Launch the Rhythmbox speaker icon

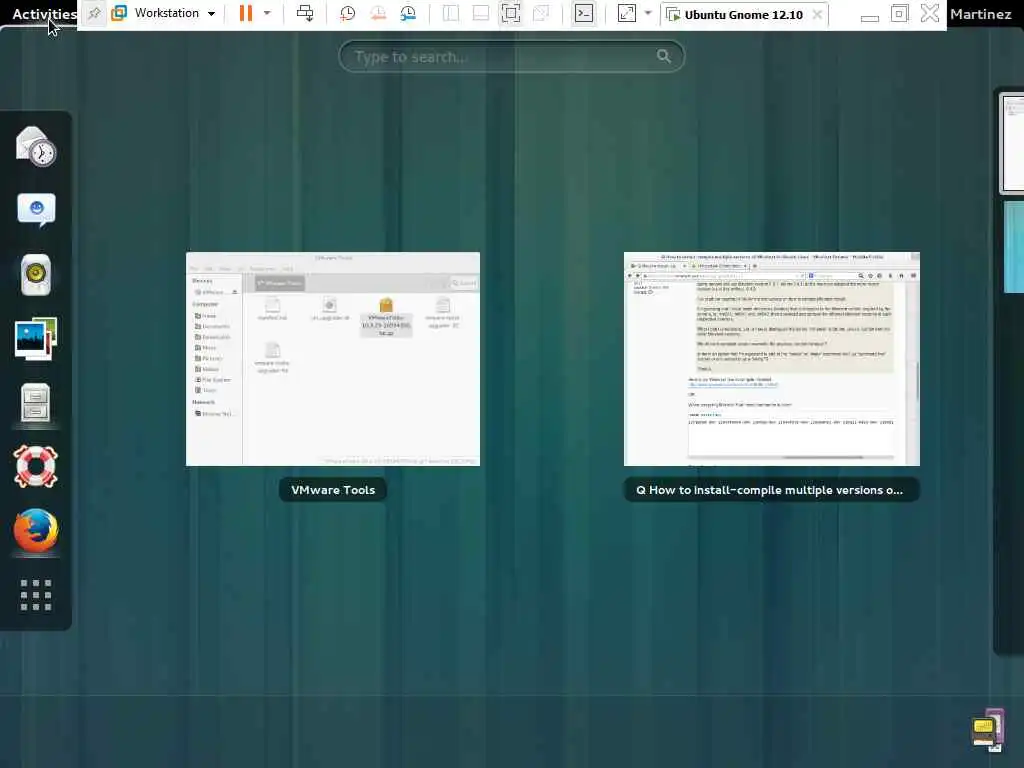(36, 274)
